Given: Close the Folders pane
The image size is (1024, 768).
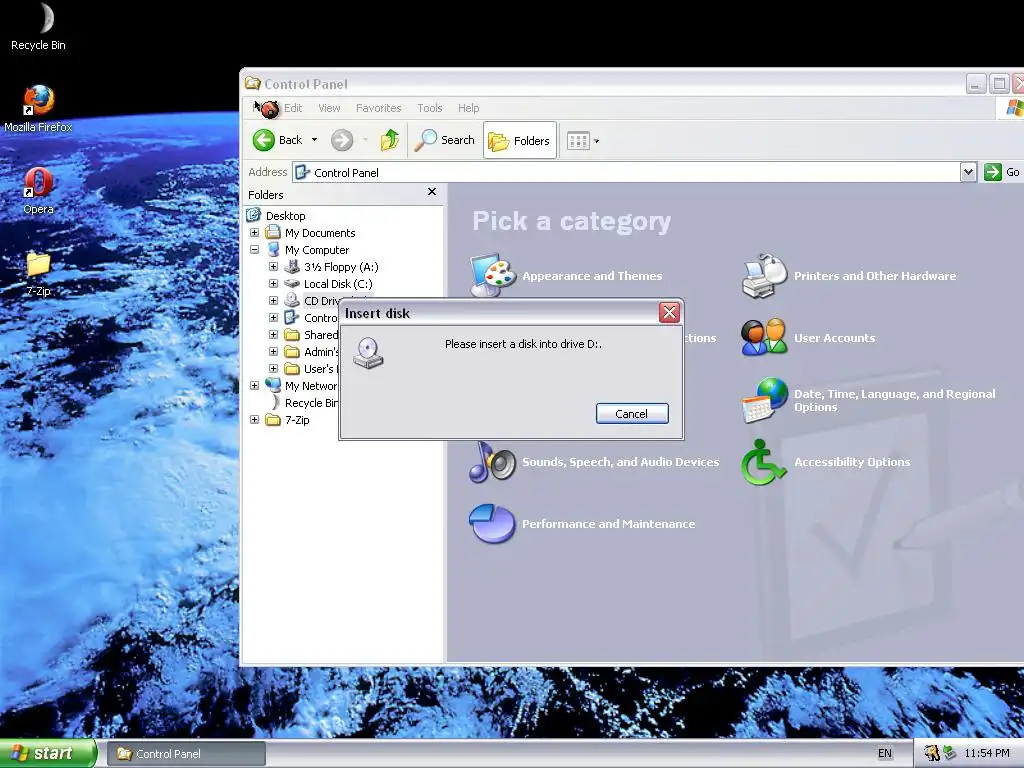Looking at the screenshot, I should (432, 192).
